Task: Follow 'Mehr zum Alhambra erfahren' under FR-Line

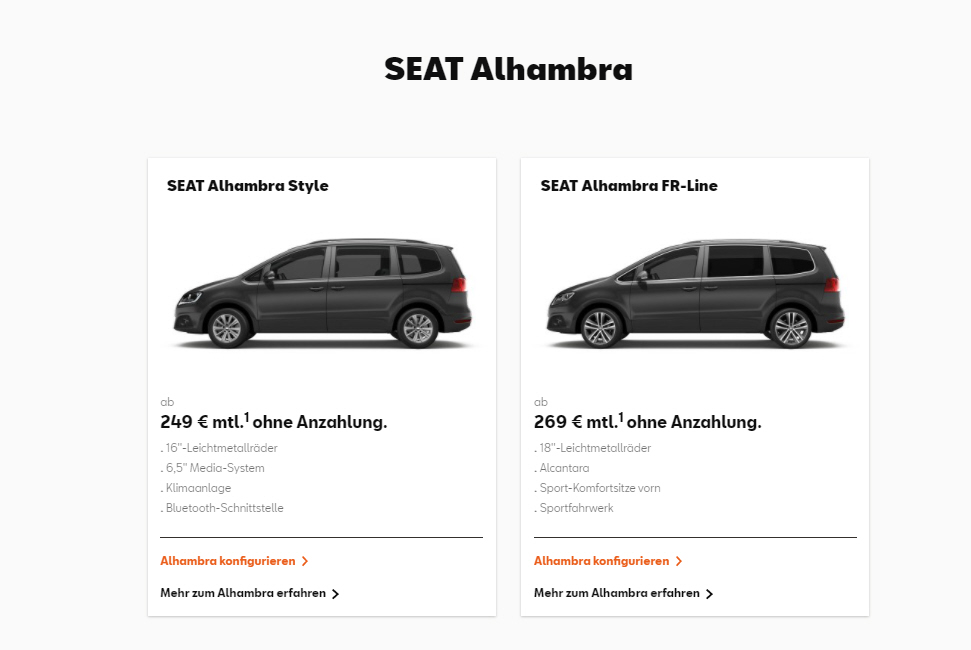Action: pos(617,593)
